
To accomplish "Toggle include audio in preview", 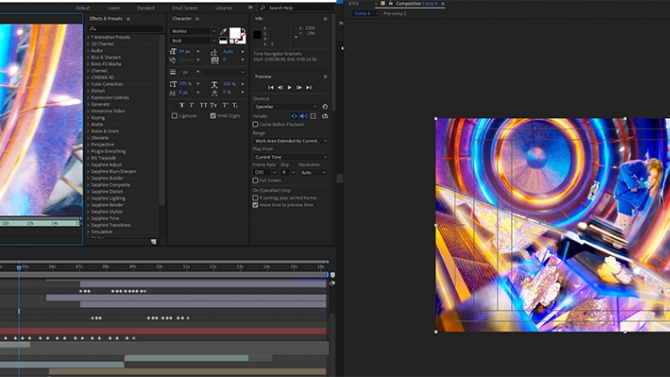I will point(303,116).
